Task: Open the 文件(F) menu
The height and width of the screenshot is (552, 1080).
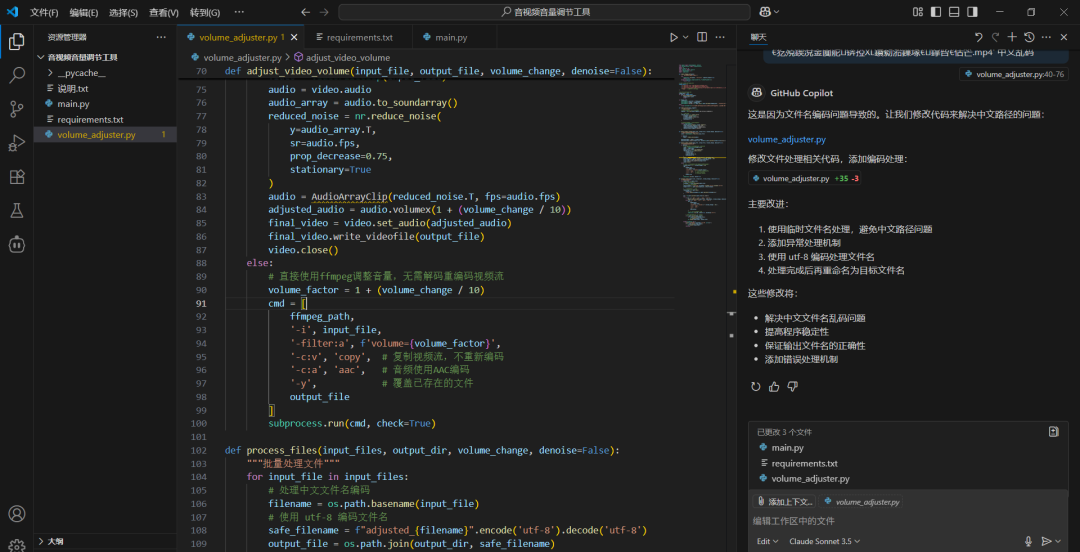Action: click(44, 12)
